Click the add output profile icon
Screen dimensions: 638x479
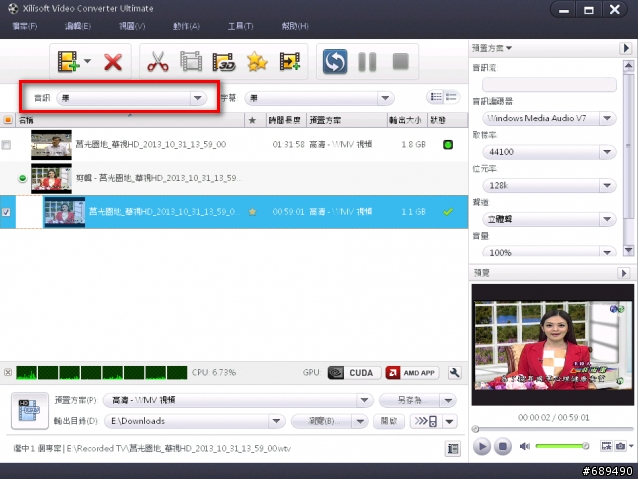tap(290, 62)
